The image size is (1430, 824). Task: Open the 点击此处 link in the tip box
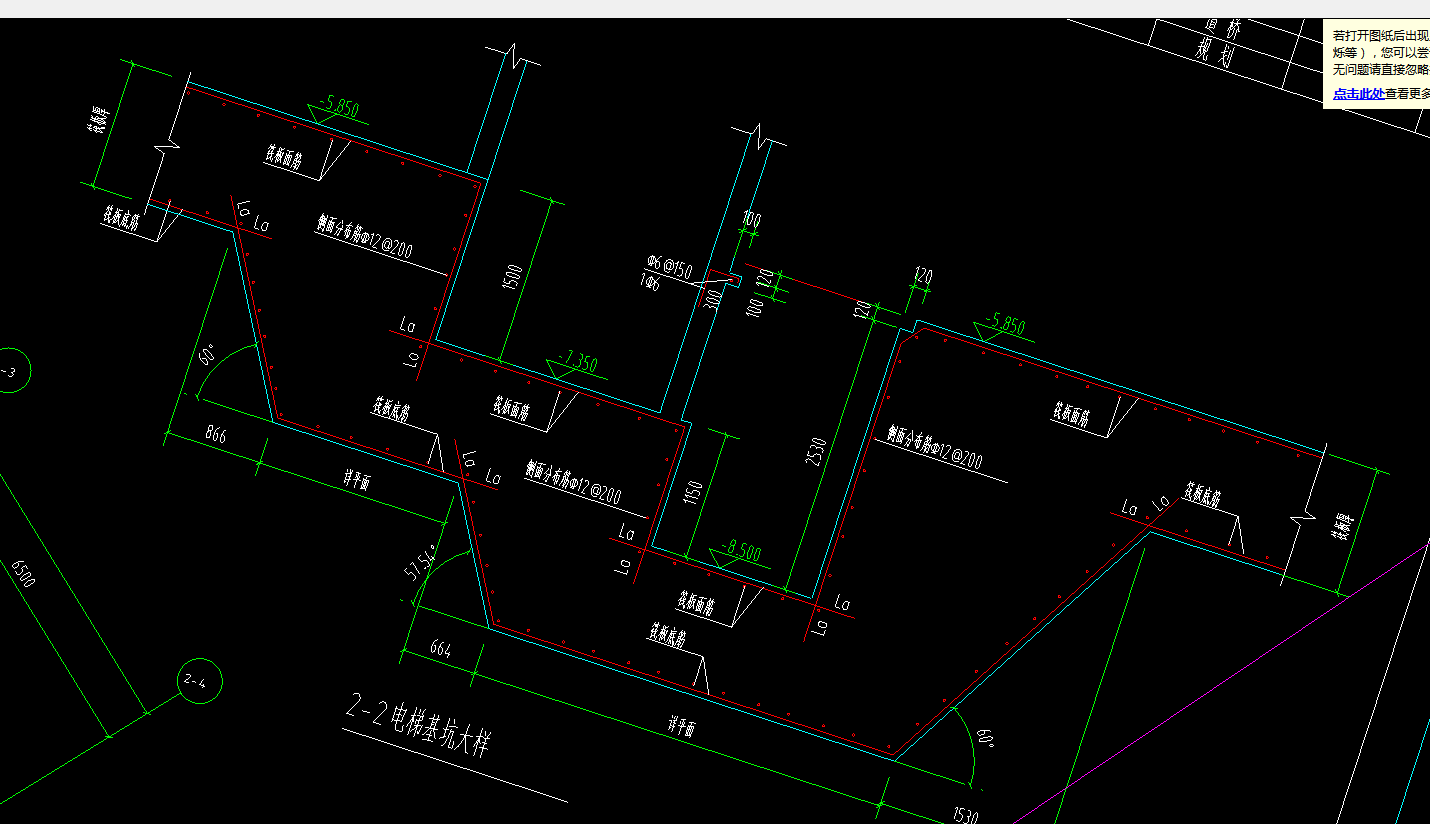(1358, 94)
